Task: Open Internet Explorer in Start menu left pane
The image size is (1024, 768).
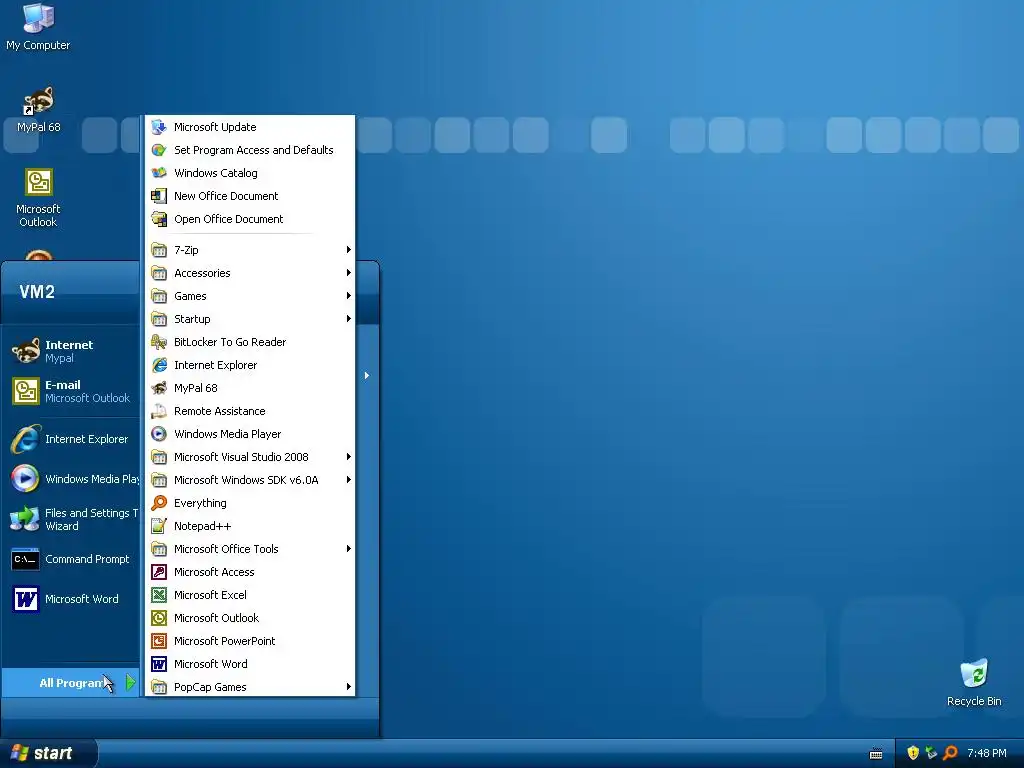Action: tap(72, 439)
